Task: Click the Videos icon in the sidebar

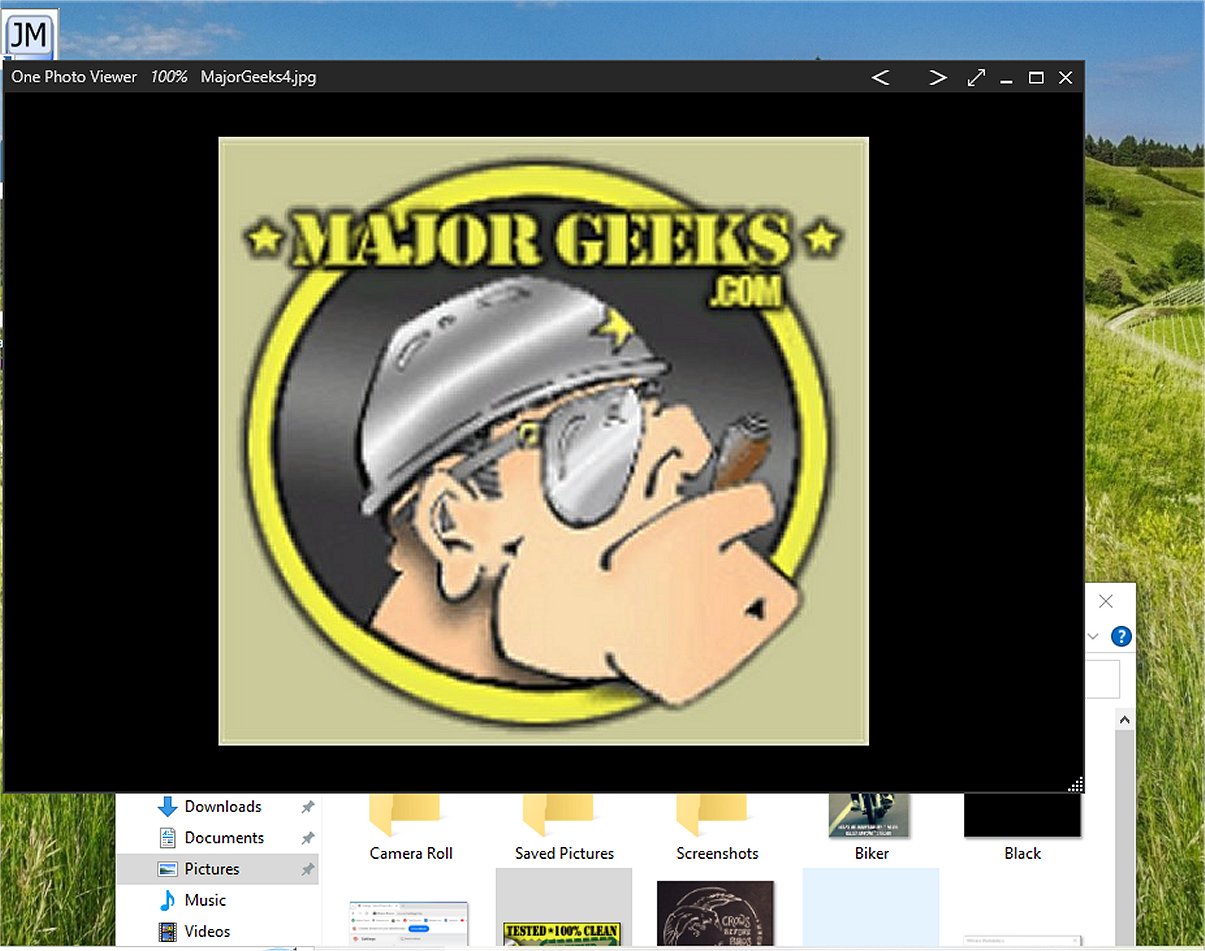Action: (166, 931)
